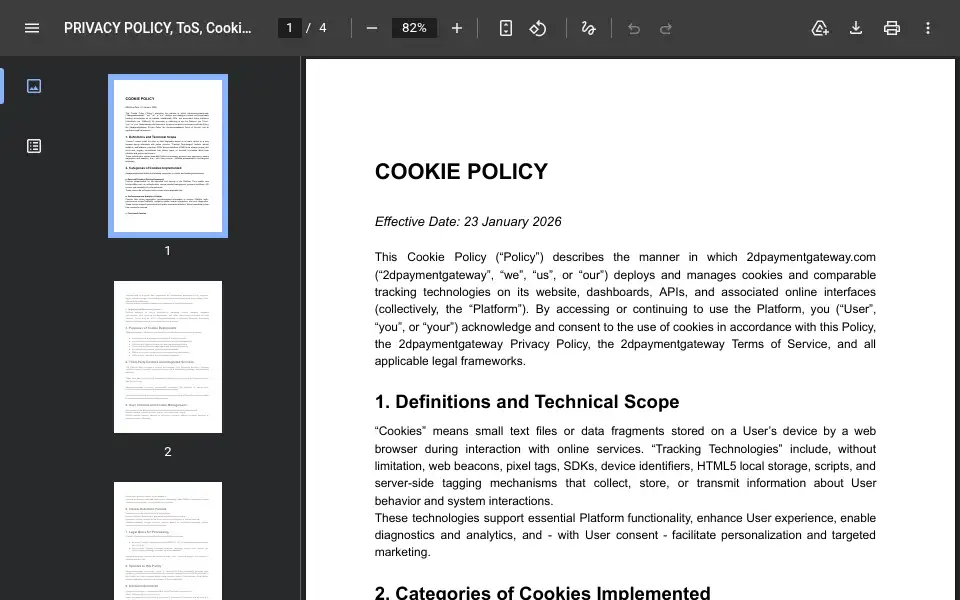The image size is (960, 600).
Task: Open the sidebar hamburger menu
Action: (x=32, y=28)
